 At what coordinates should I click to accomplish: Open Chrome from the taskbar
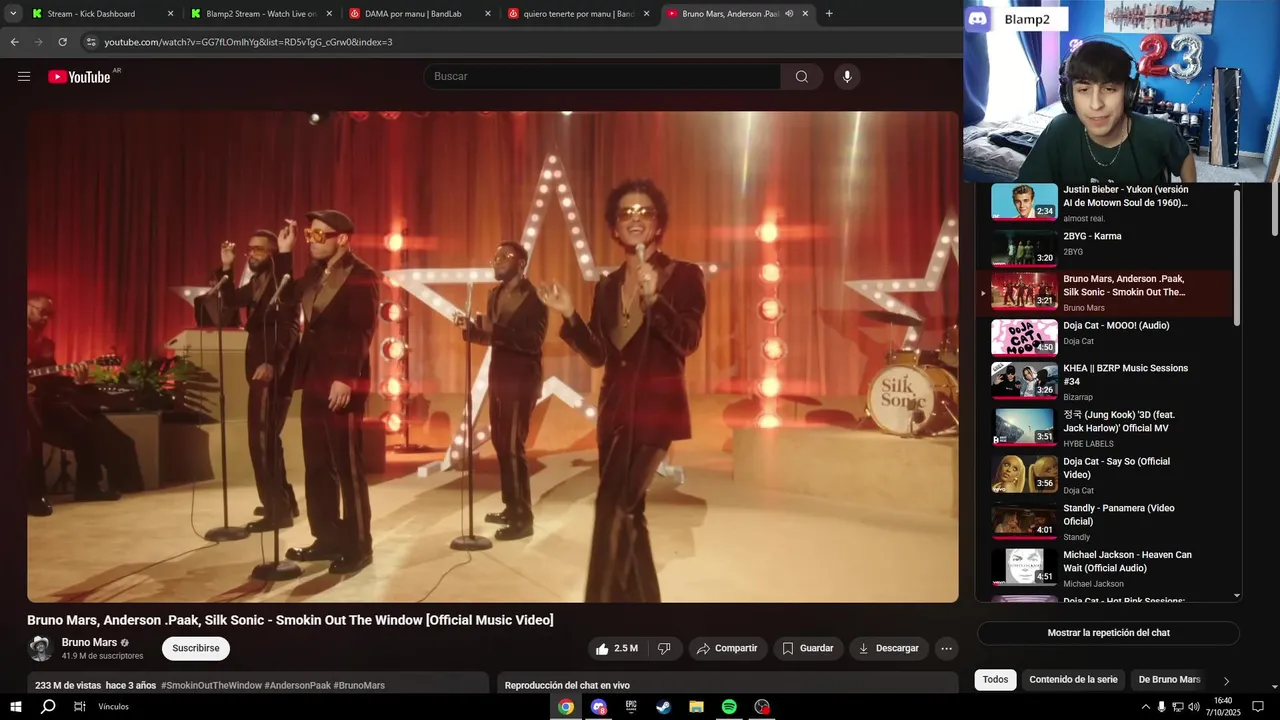(566, 707)
